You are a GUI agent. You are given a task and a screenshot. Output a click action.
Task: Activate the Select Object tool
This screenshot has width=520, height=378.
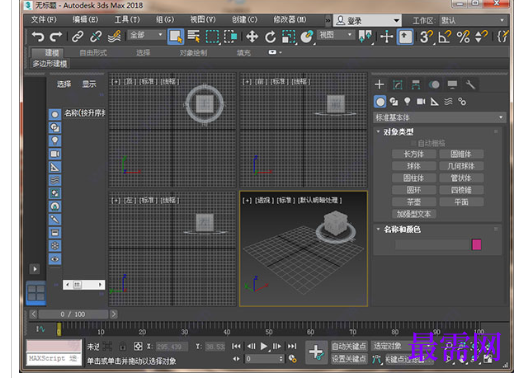pos(175,36)
